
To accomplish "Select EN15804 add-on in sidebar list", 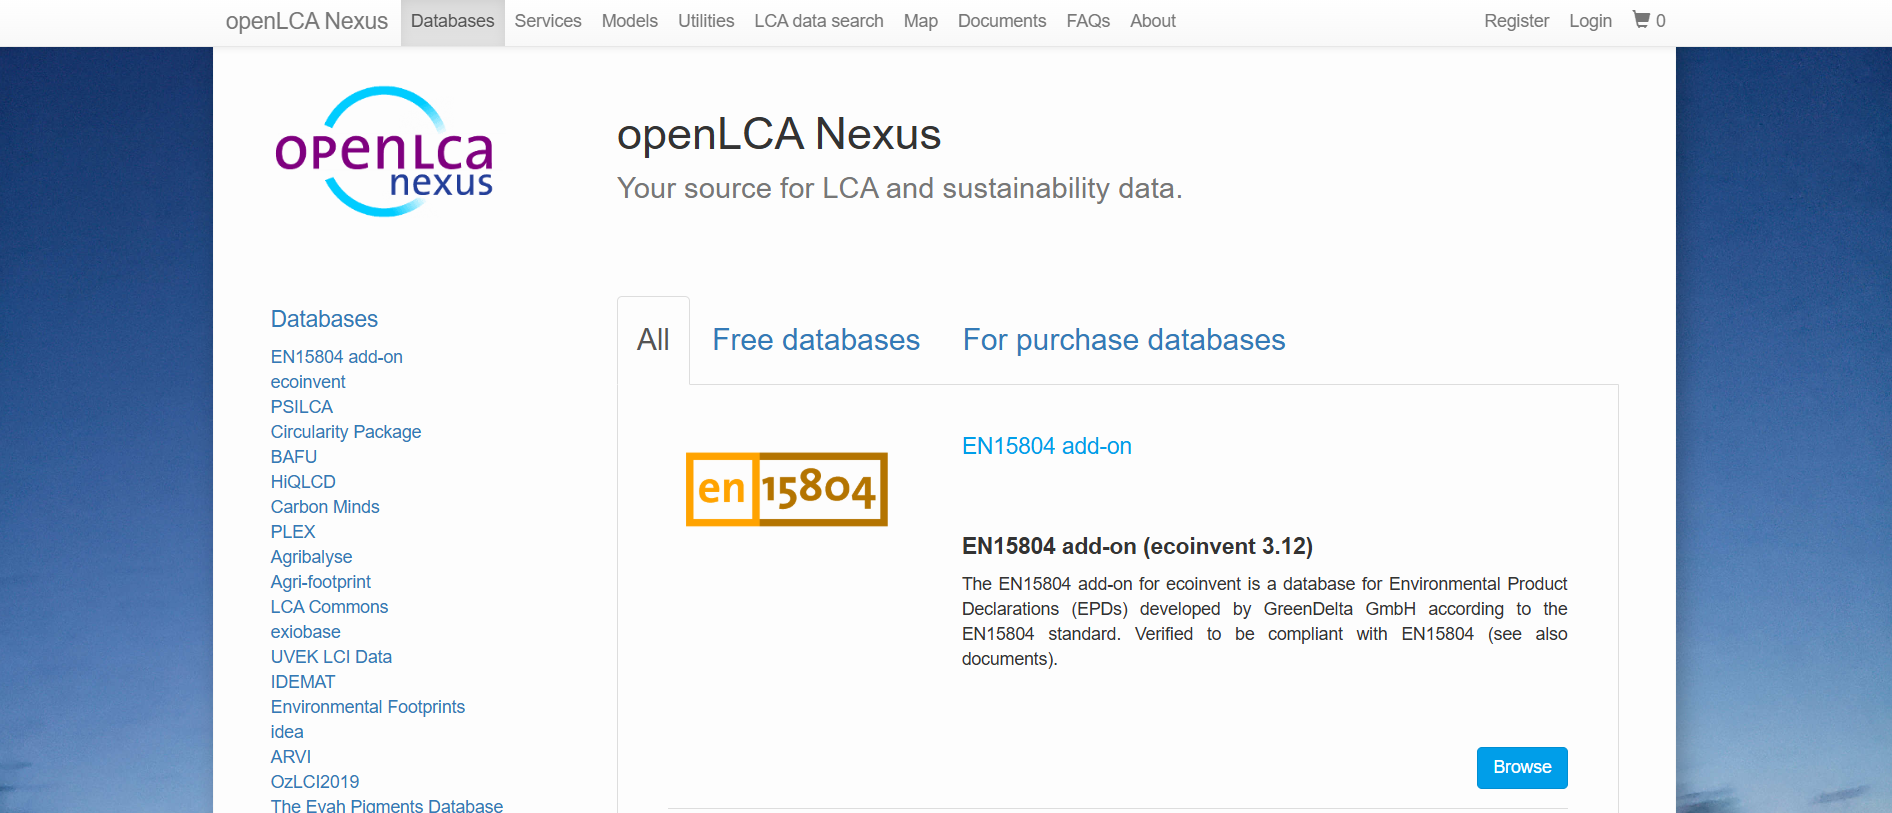I will point(337,357).
